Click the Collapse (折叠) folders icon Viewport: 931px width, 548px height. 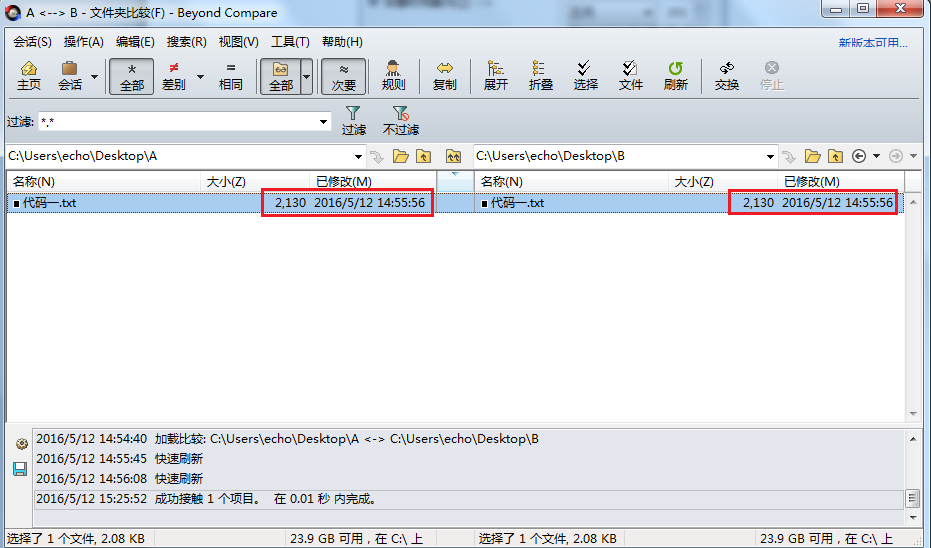tap(540, 76)
